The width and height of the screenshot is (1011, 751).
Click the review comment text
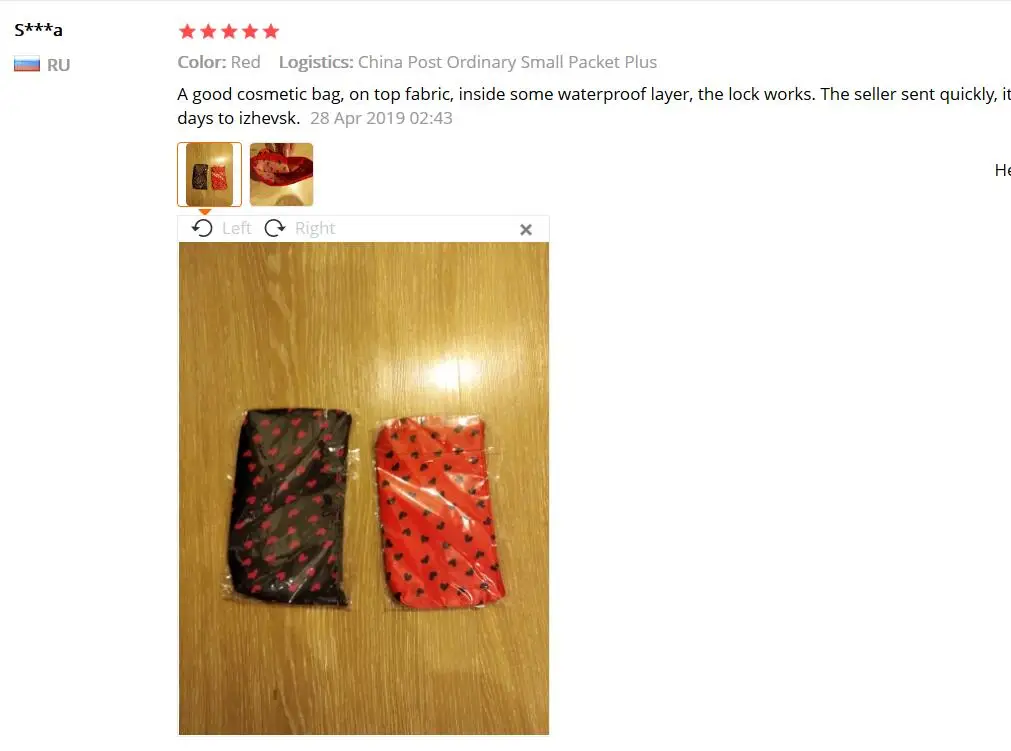point(594,106)
